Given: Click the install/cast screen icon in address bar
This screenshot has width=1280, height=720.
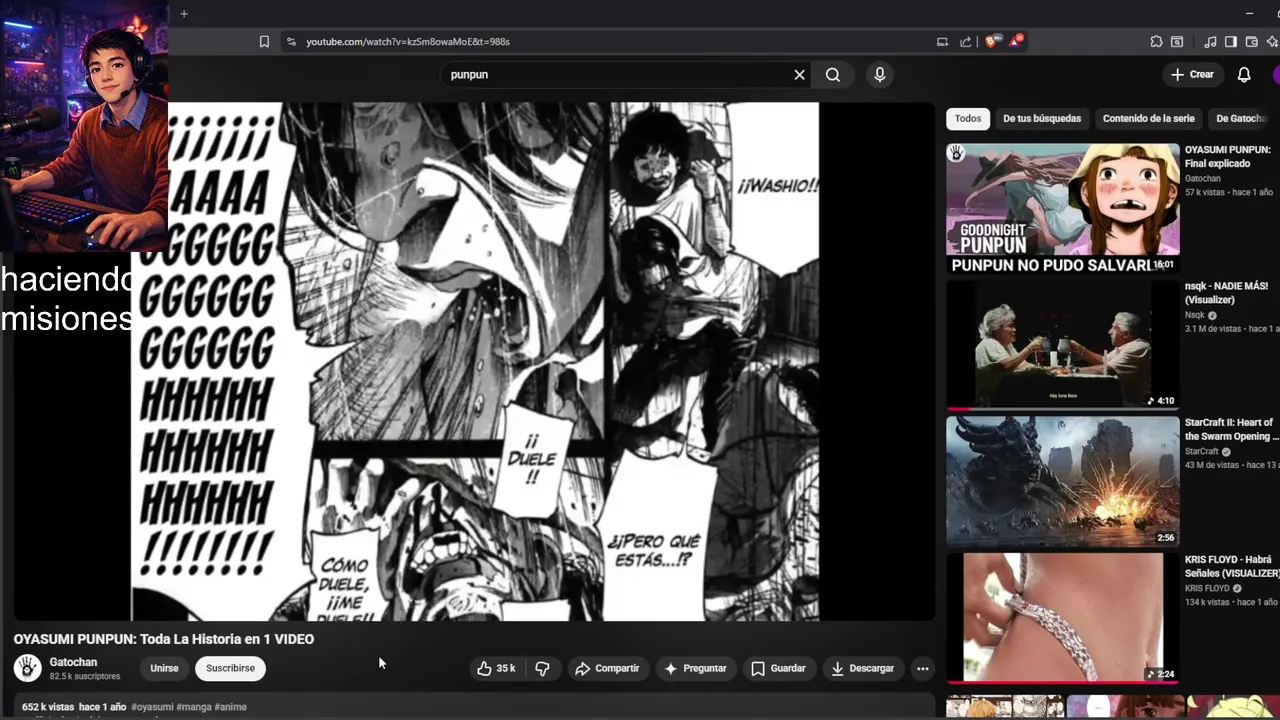Looking at the screenshot, I should tap(942, 42).
